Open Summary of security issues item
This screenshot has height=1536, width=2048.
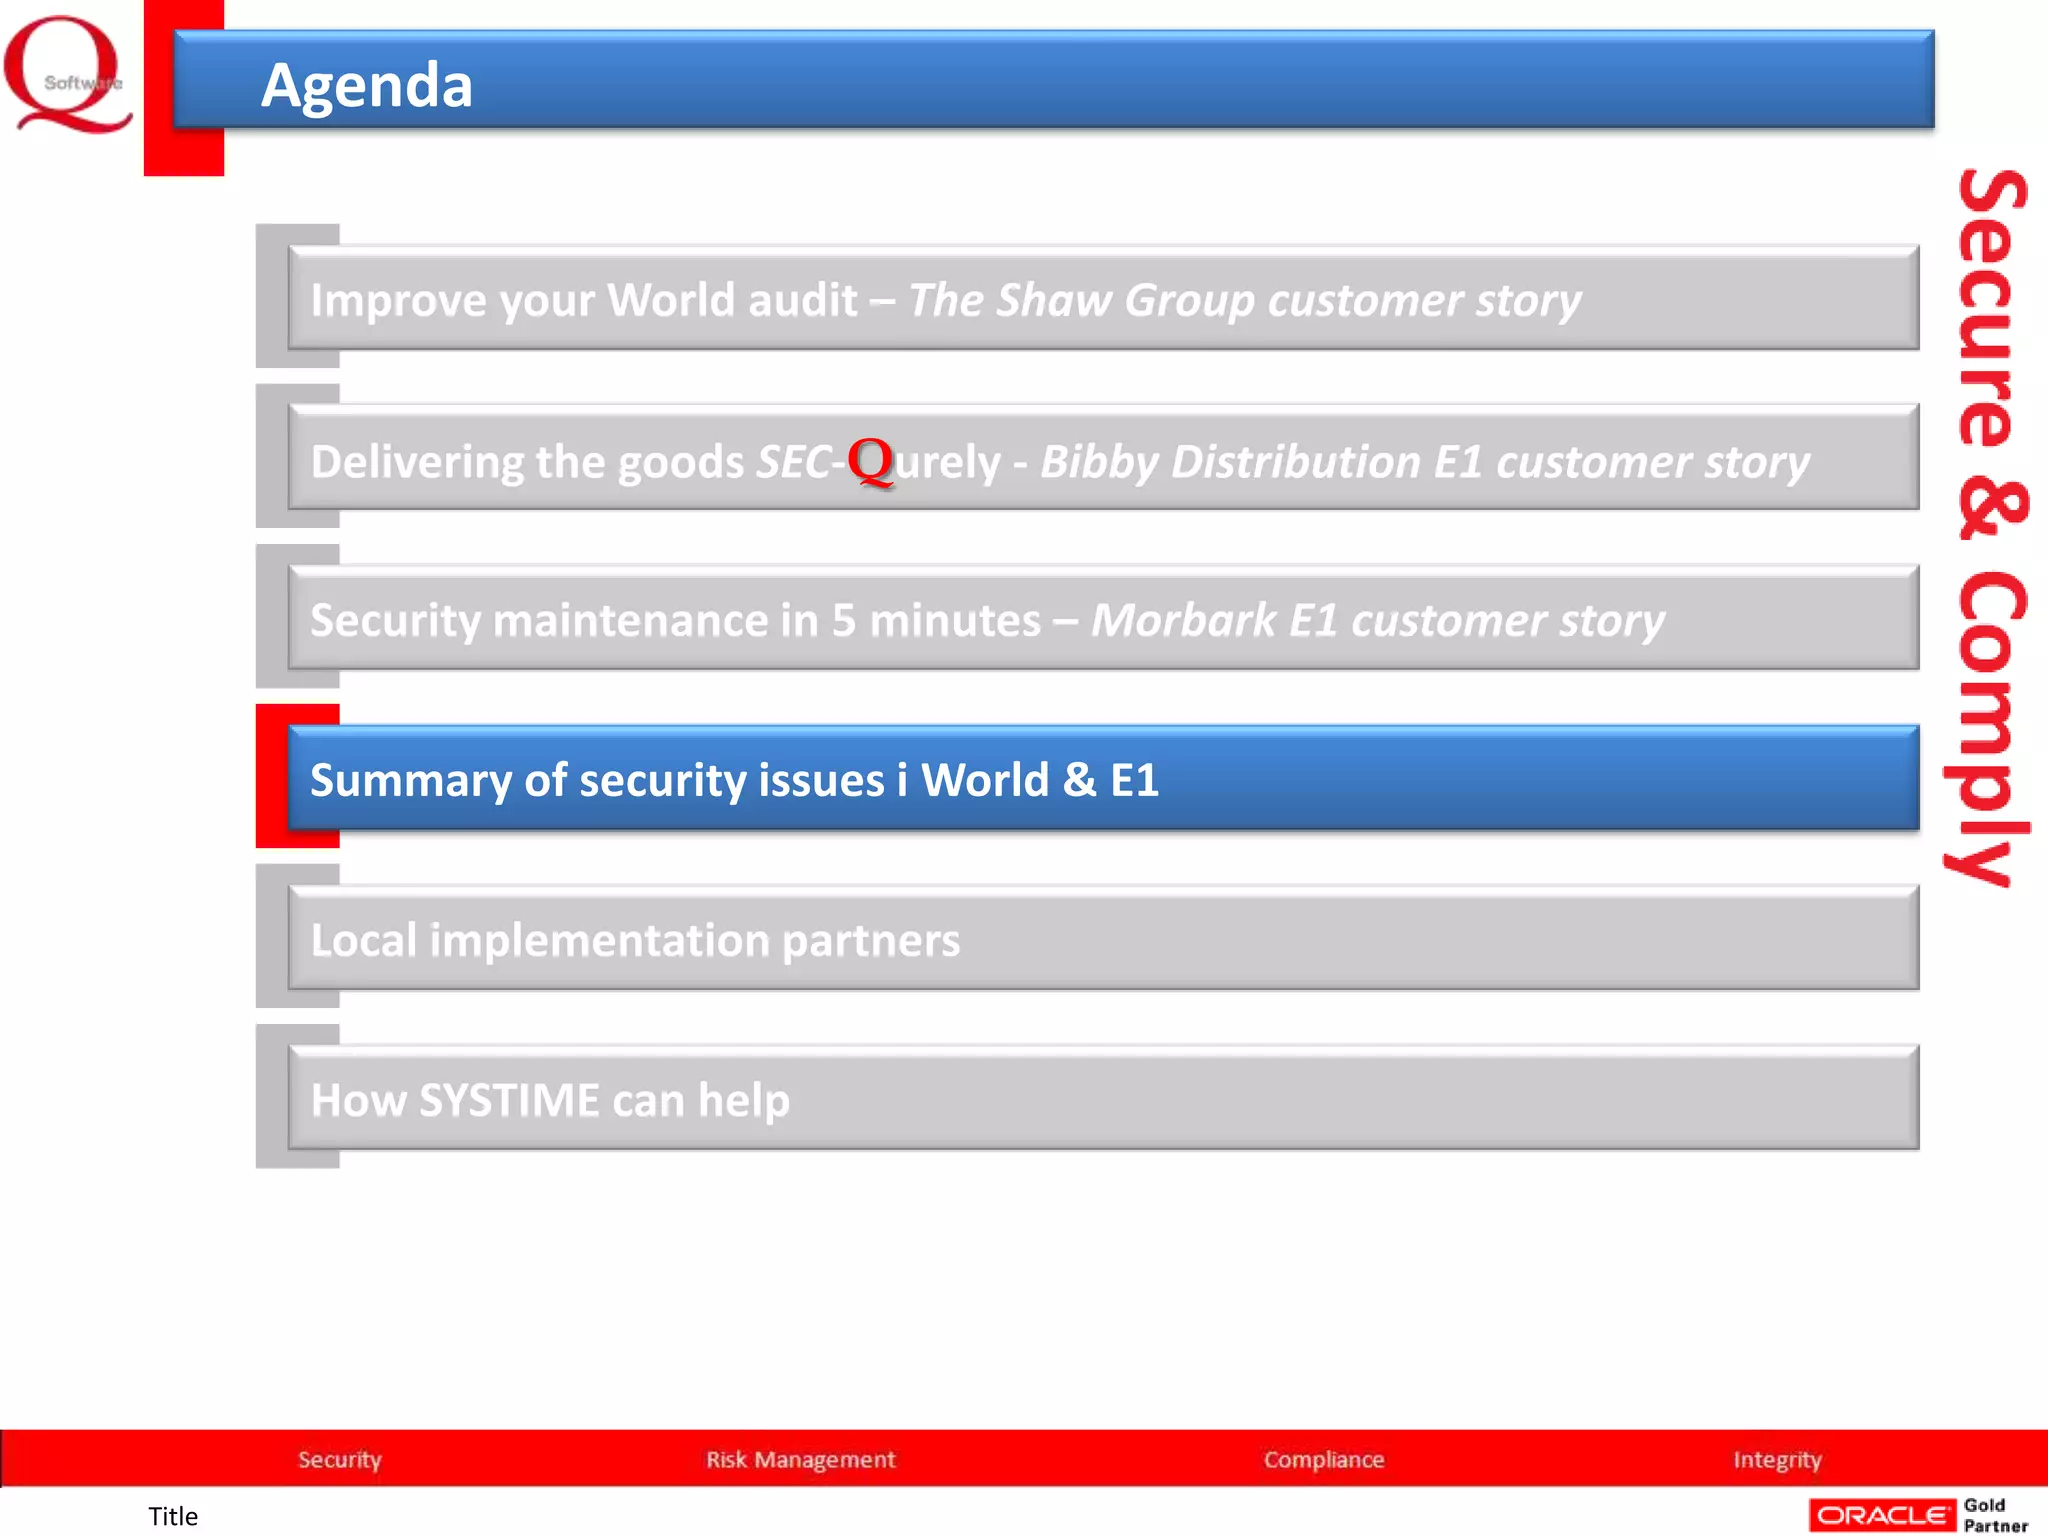(x=1103, y=778)
